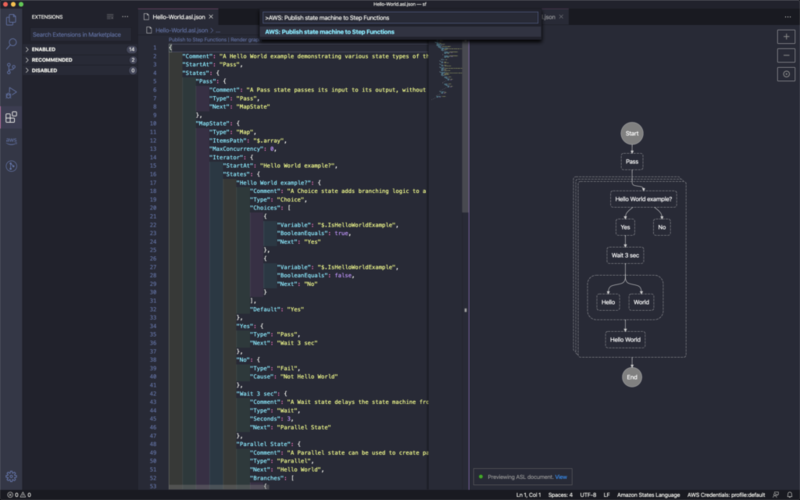Viewport: 800px width, 500px height.
Task: Click the editor horizontal scrollbar thumb
Action: click(x=219, y=487)
